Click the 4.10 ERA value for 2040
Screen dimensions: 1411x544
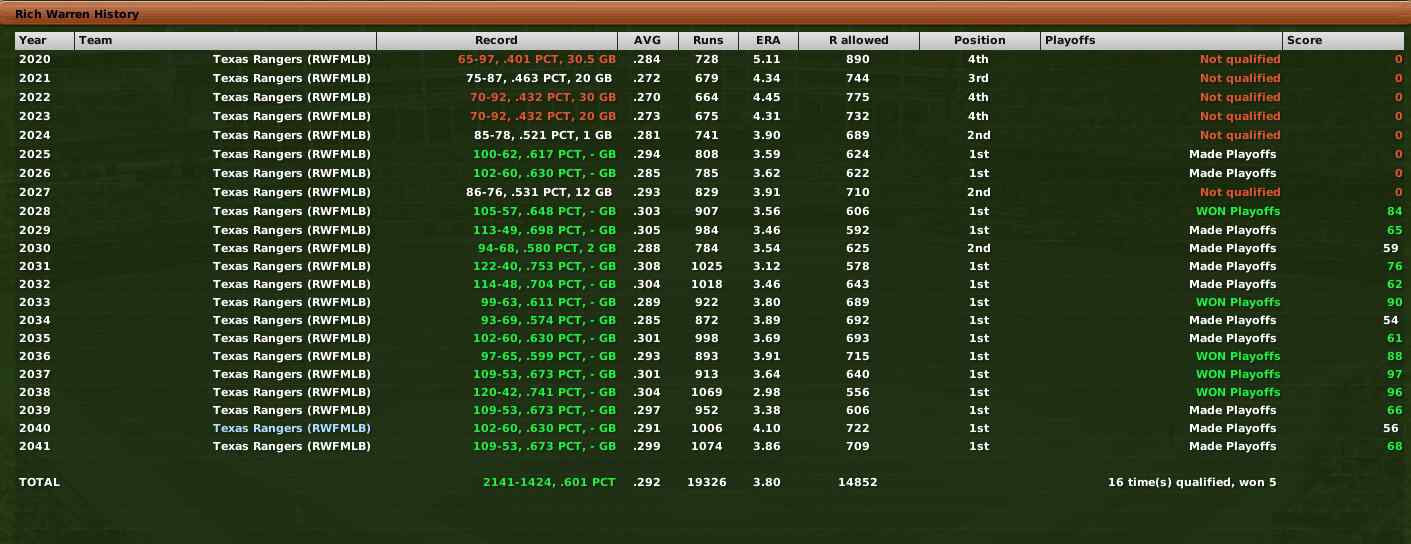click(x=767, y=428)
